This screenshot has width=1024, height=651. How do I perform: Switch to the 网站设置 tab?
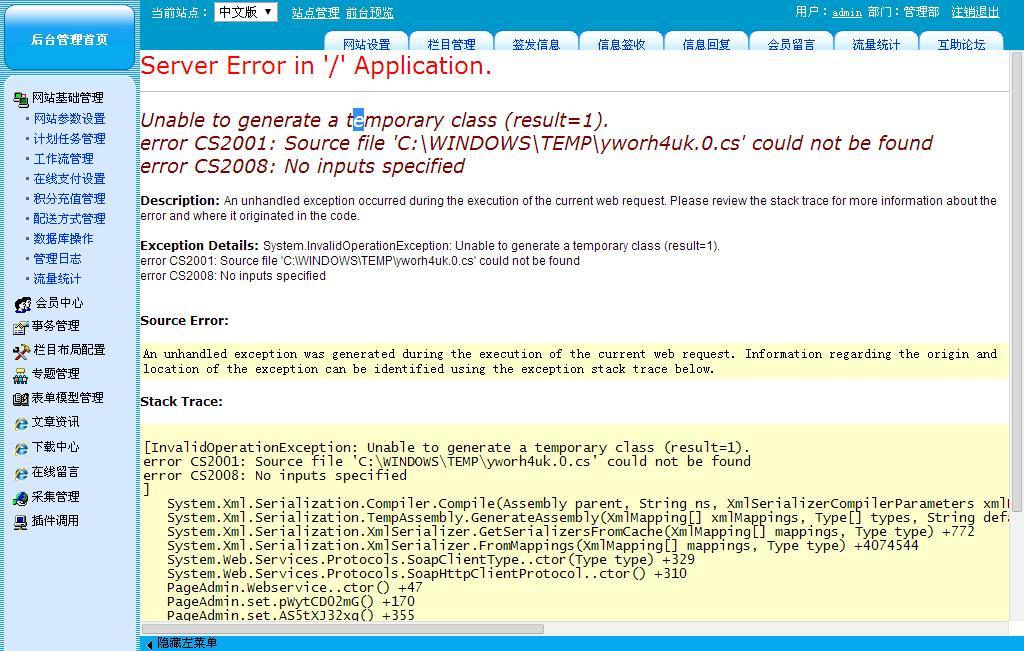(366, 44)
